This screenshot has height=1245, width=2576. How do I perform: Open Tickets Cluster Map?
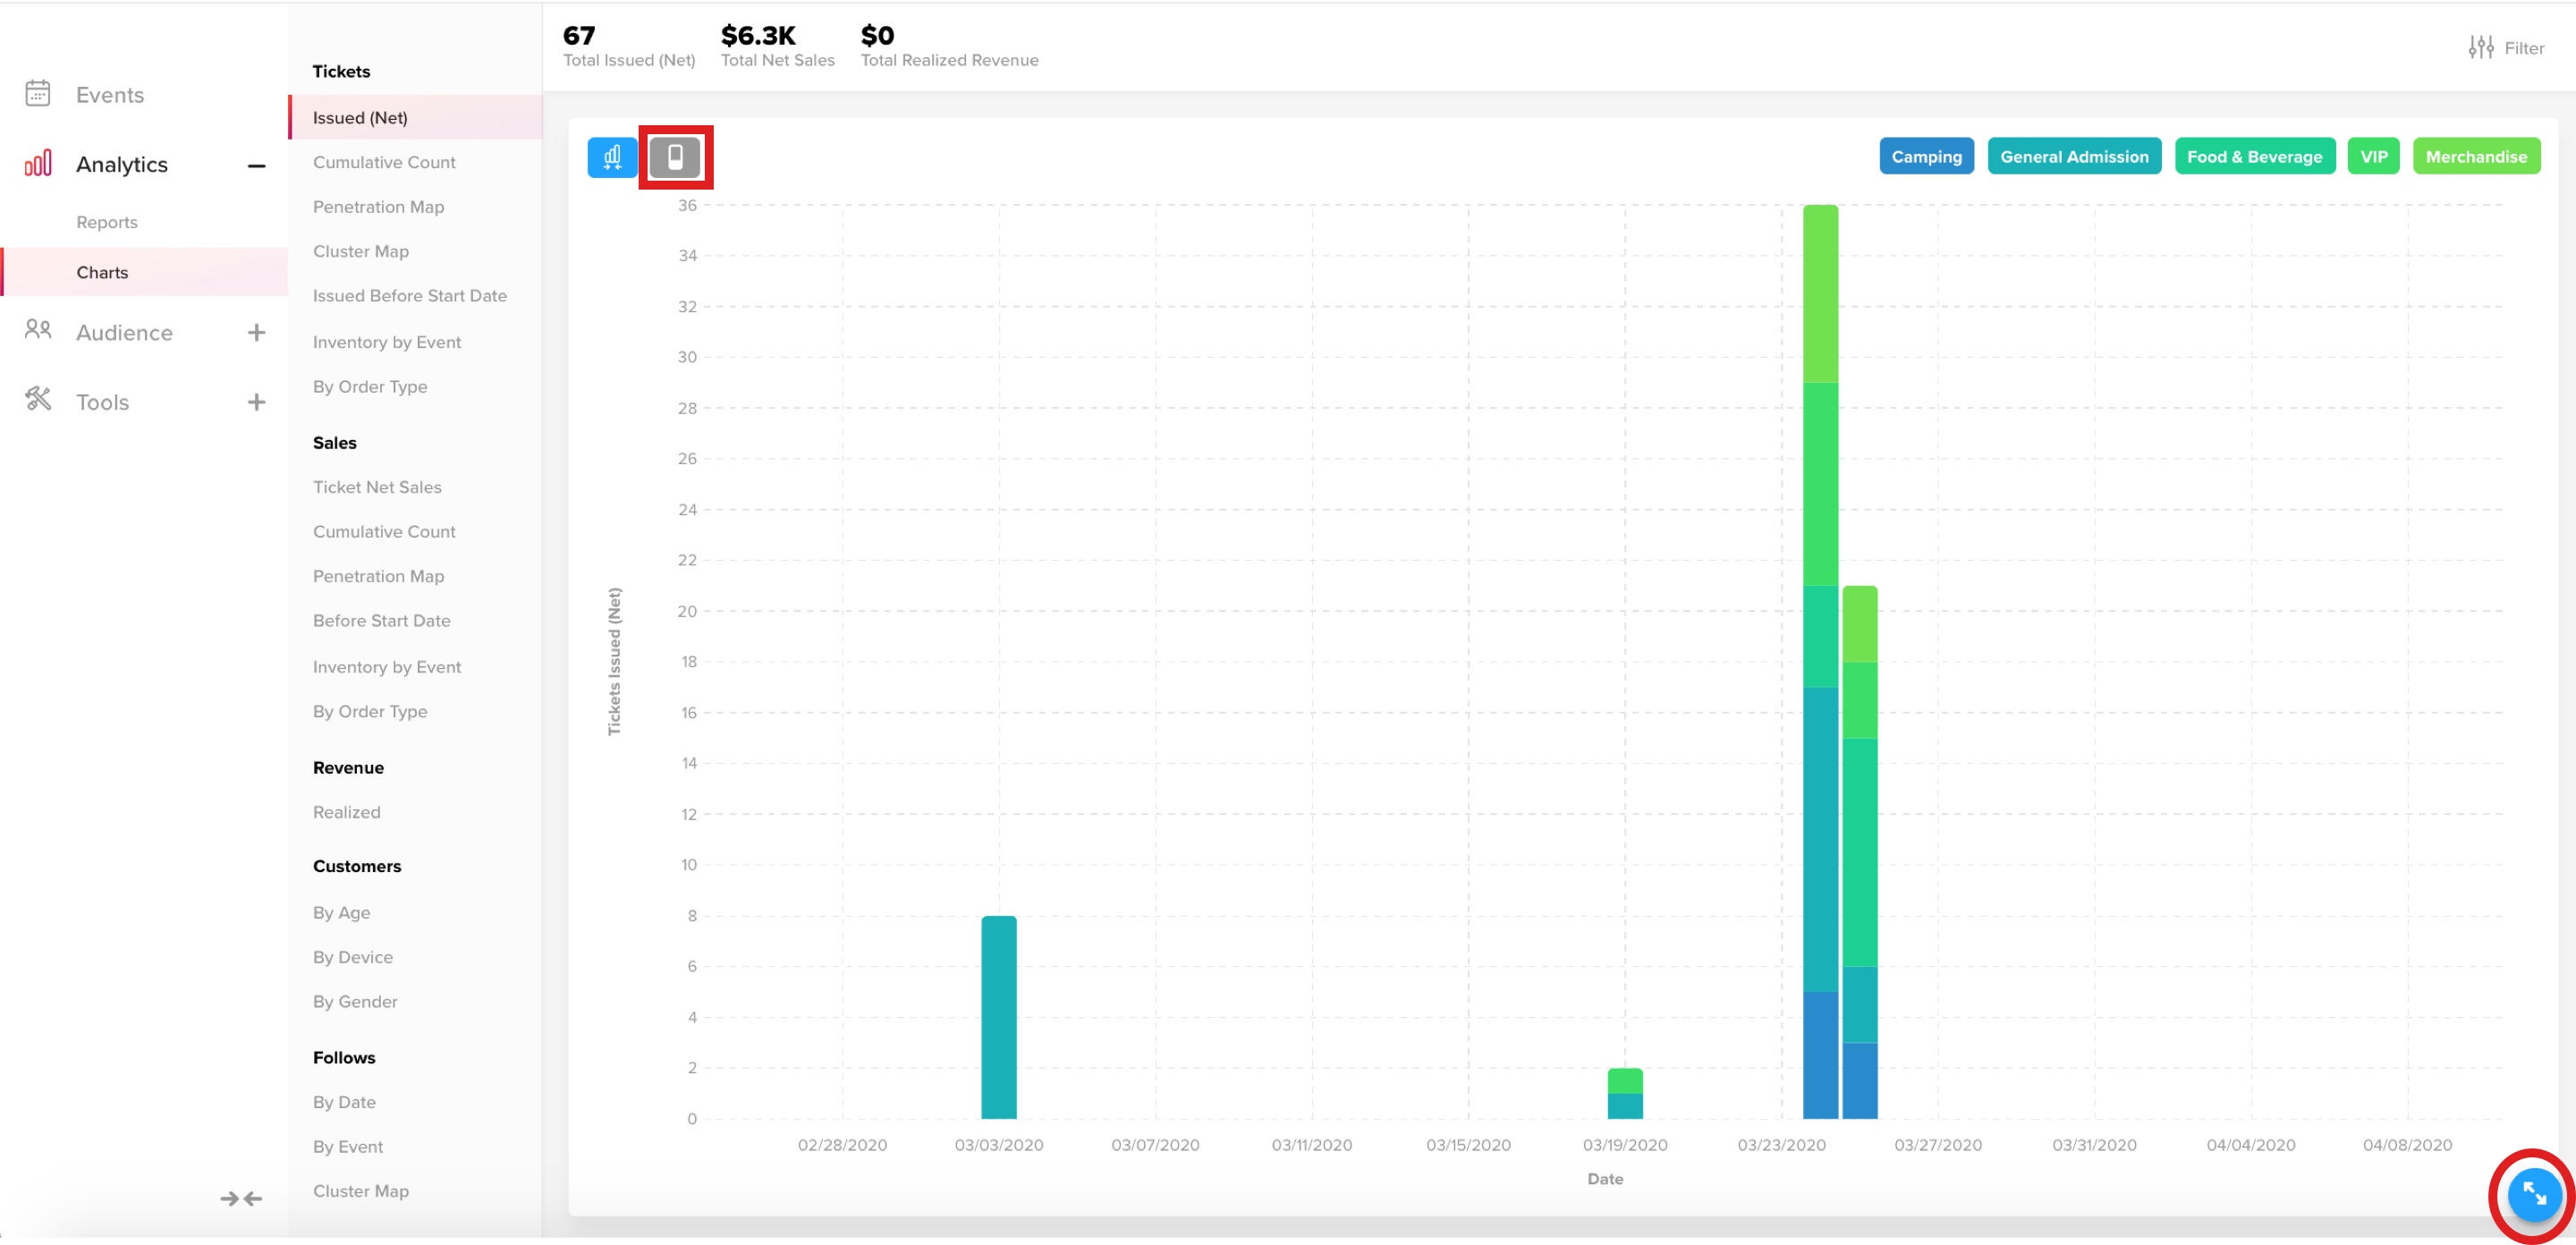tap(360, 251)
